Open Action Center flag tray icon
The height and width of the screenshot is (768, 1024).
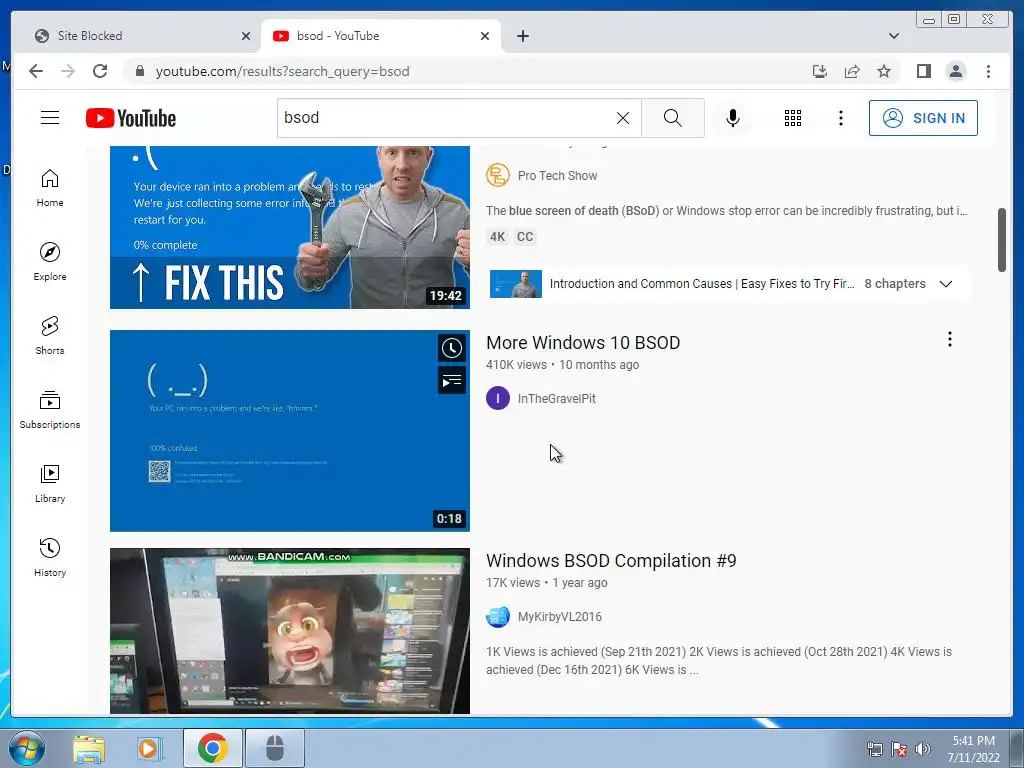click(899, 748)
